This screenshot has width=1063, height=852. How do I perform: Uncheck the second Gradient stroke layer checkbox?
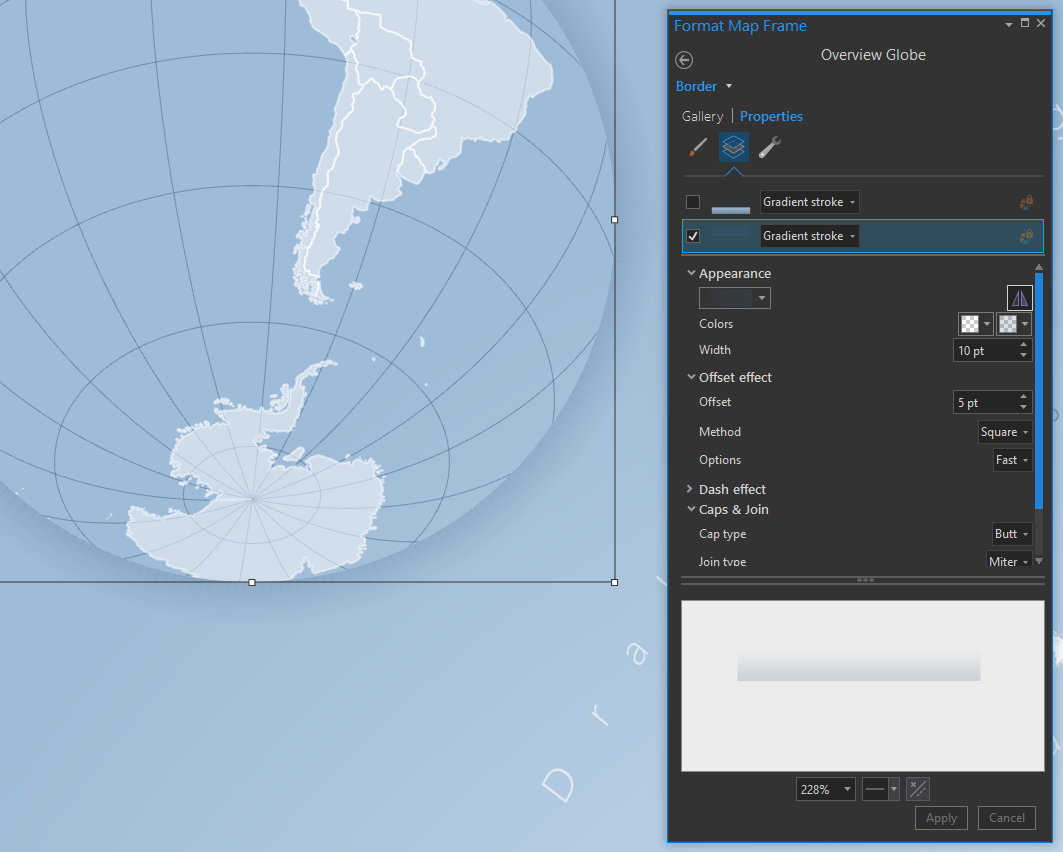[x=693, y=236]
